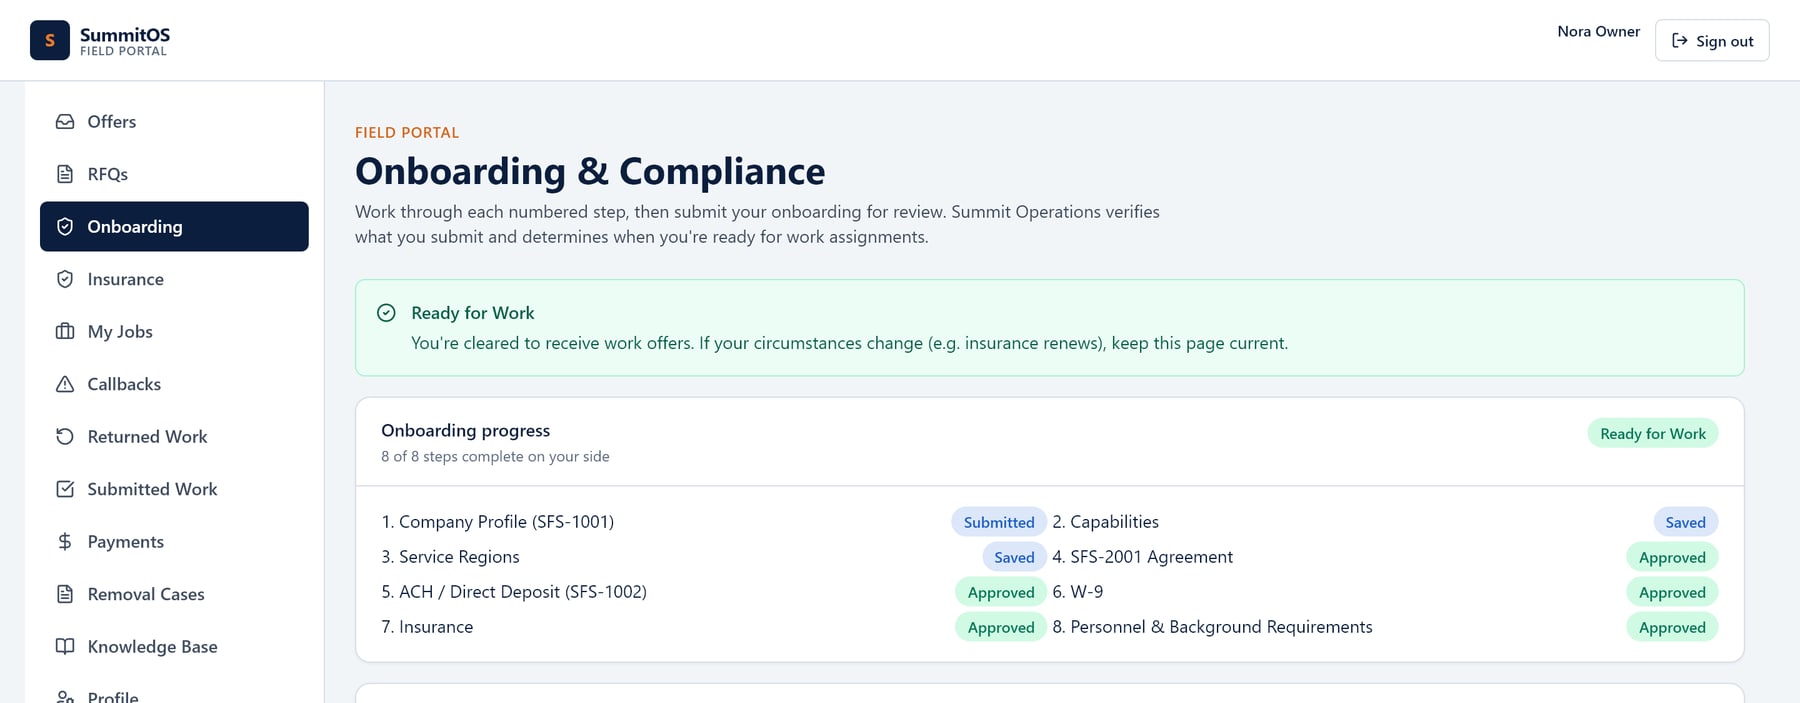The image size is (1800, 703).
Task: Click the RFQs document icon
Action: click(x=65, y=174)
